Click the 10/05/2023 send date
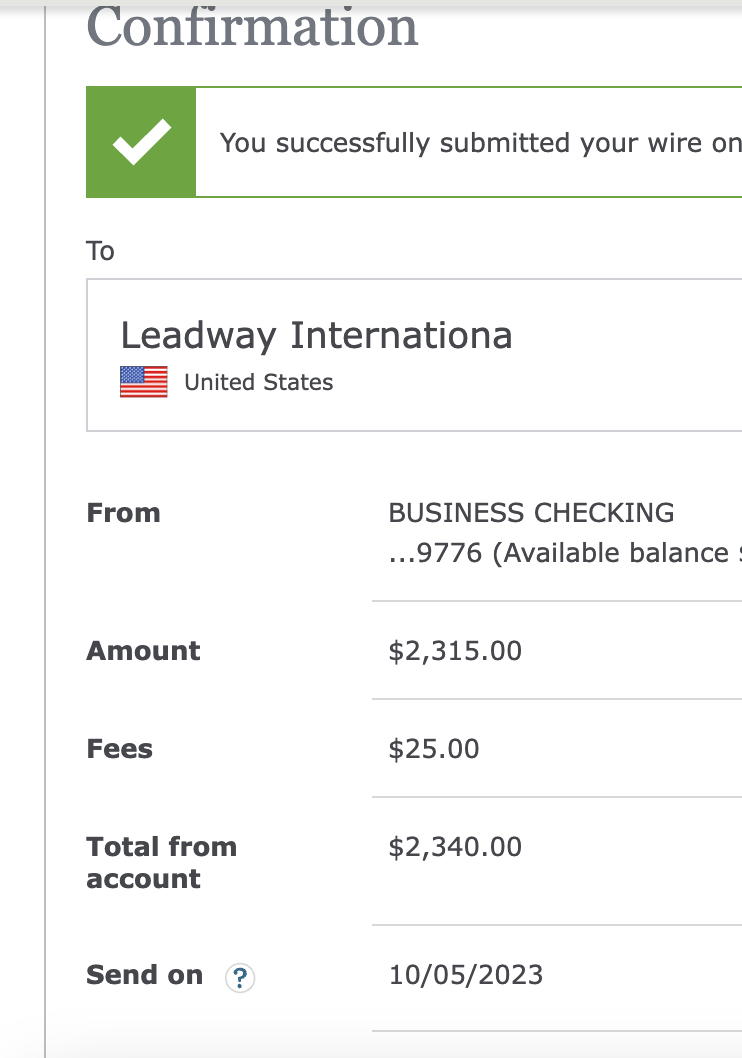 466,975
